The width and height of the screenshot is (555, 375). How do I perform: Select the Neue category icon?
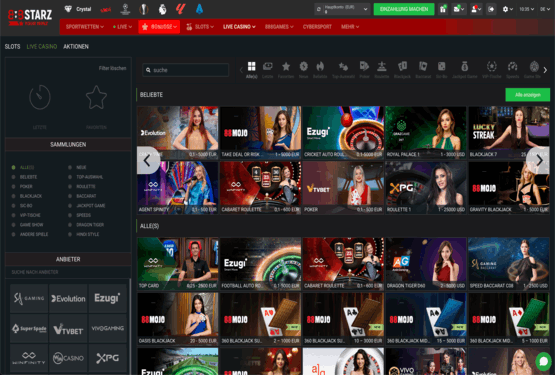[304, 66]
